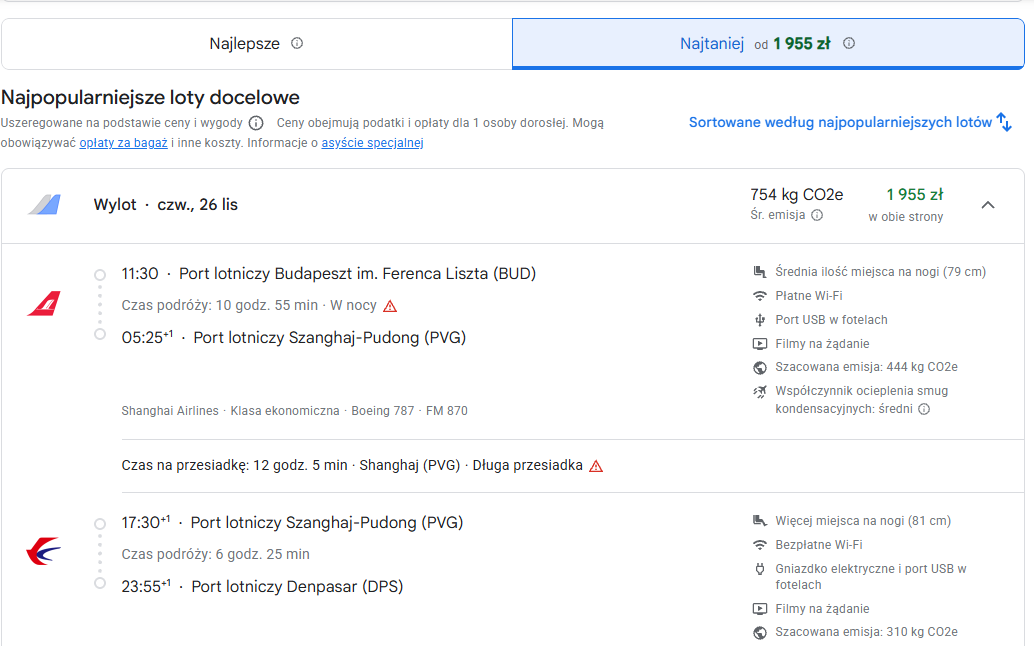The height and width of the screenshot is (646, 1034).
Task: Click the seat icon for 81 cm legroom
Action: point(760,521)
